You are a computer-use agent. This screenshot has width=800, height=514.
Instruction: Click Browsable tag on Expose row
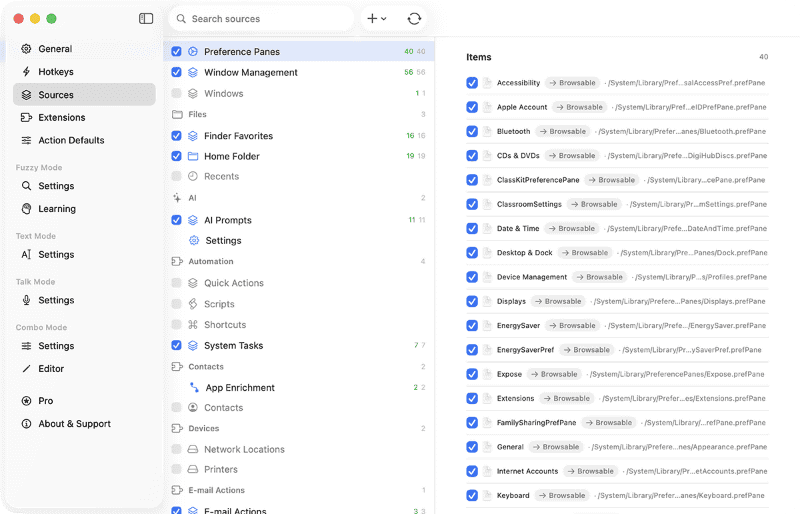[554, 374]
